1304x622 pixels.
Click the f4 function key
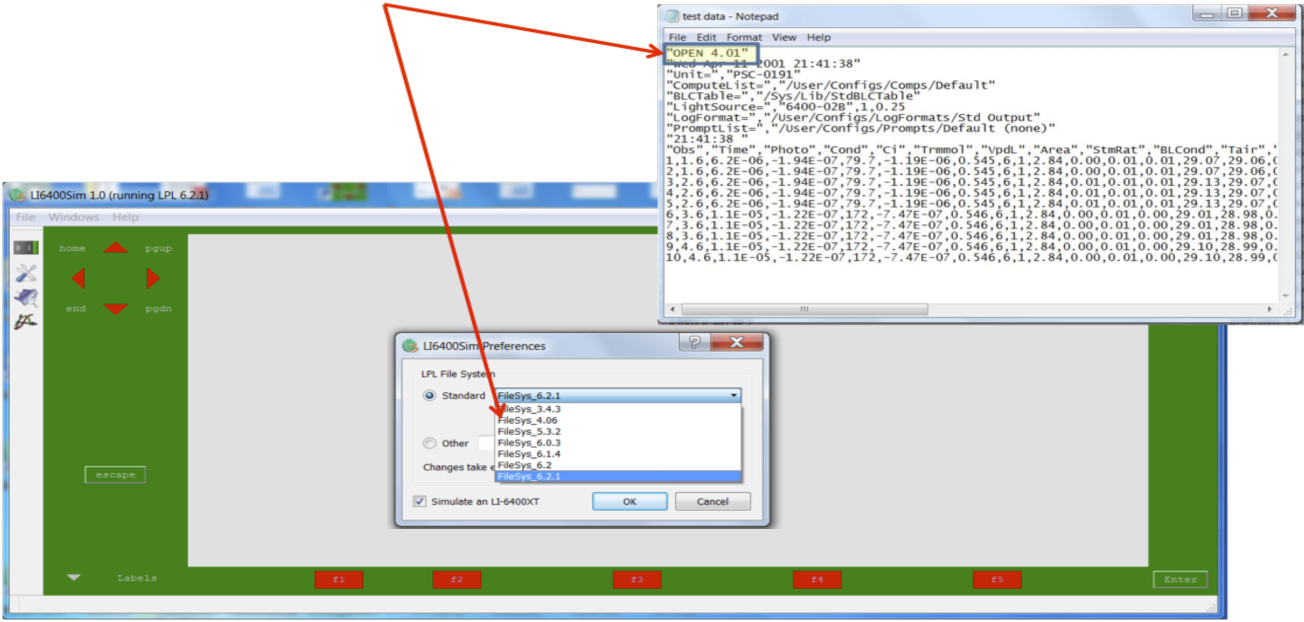point(817,579)
